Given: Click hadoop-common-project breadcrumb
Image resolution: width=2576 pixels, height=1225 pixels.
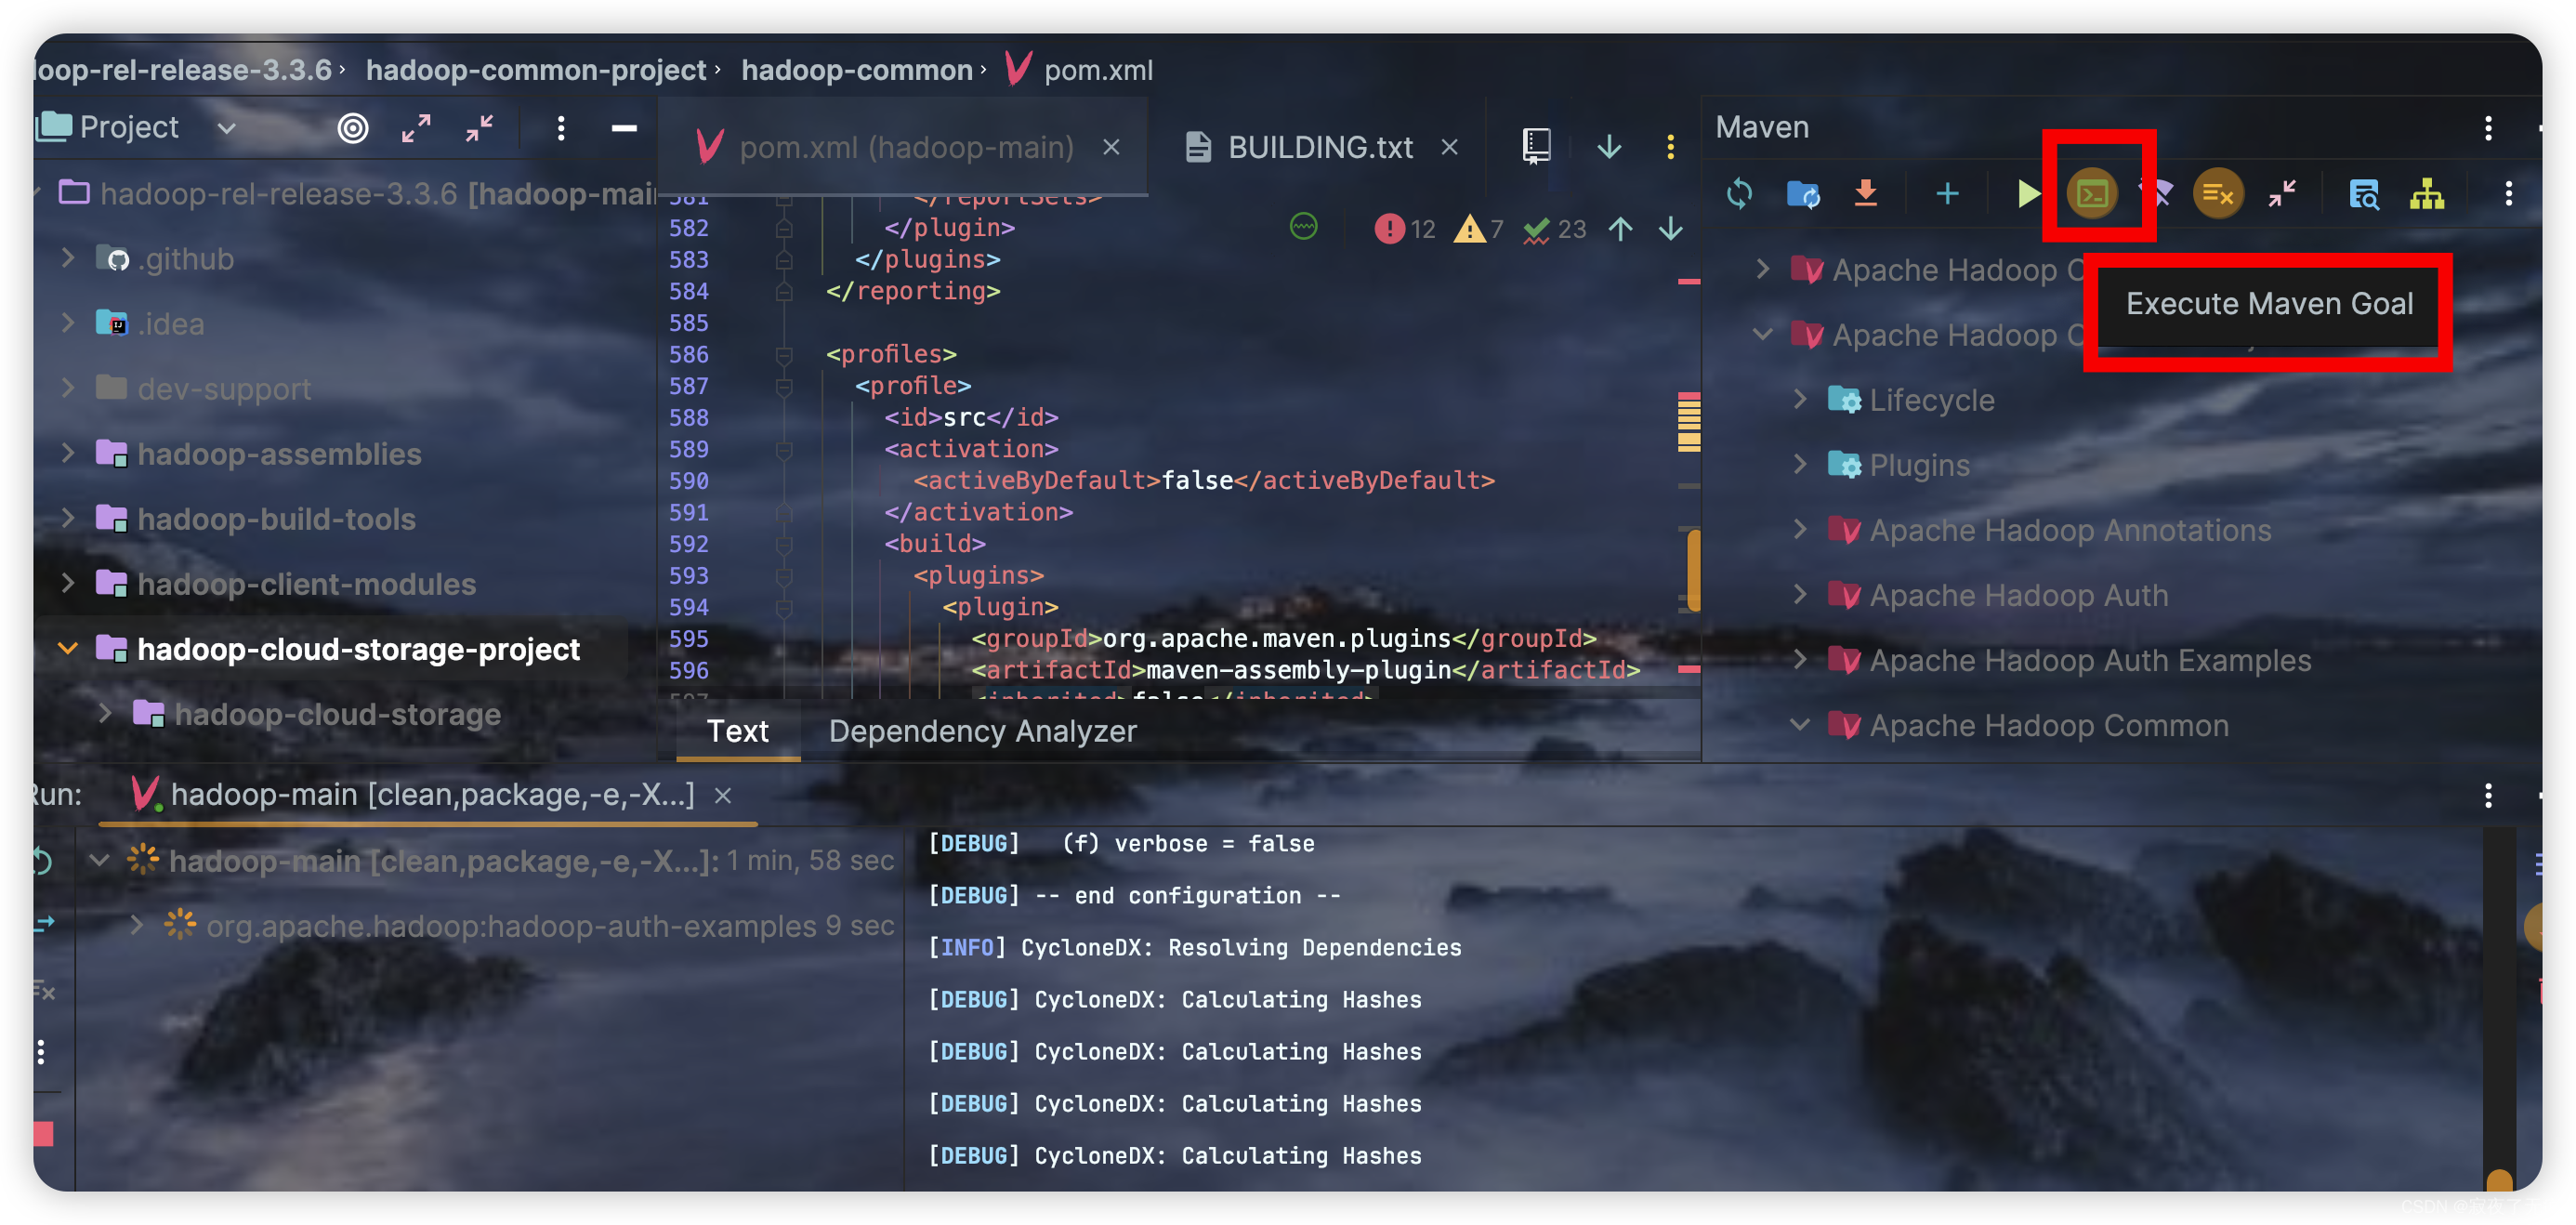Looking at the screenshot, I should point(536,70).
